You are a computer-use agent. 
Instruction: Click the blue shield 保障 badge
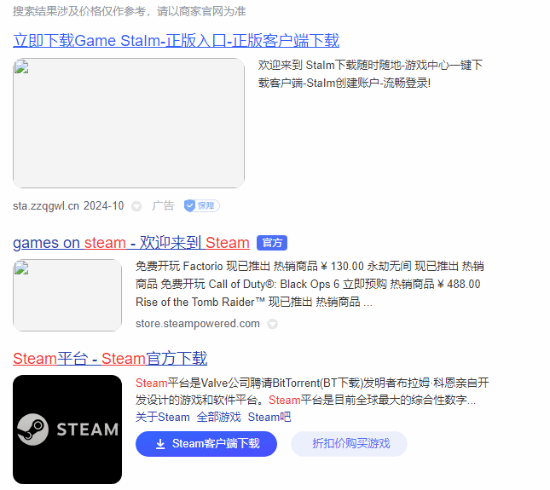coord(202,206)
